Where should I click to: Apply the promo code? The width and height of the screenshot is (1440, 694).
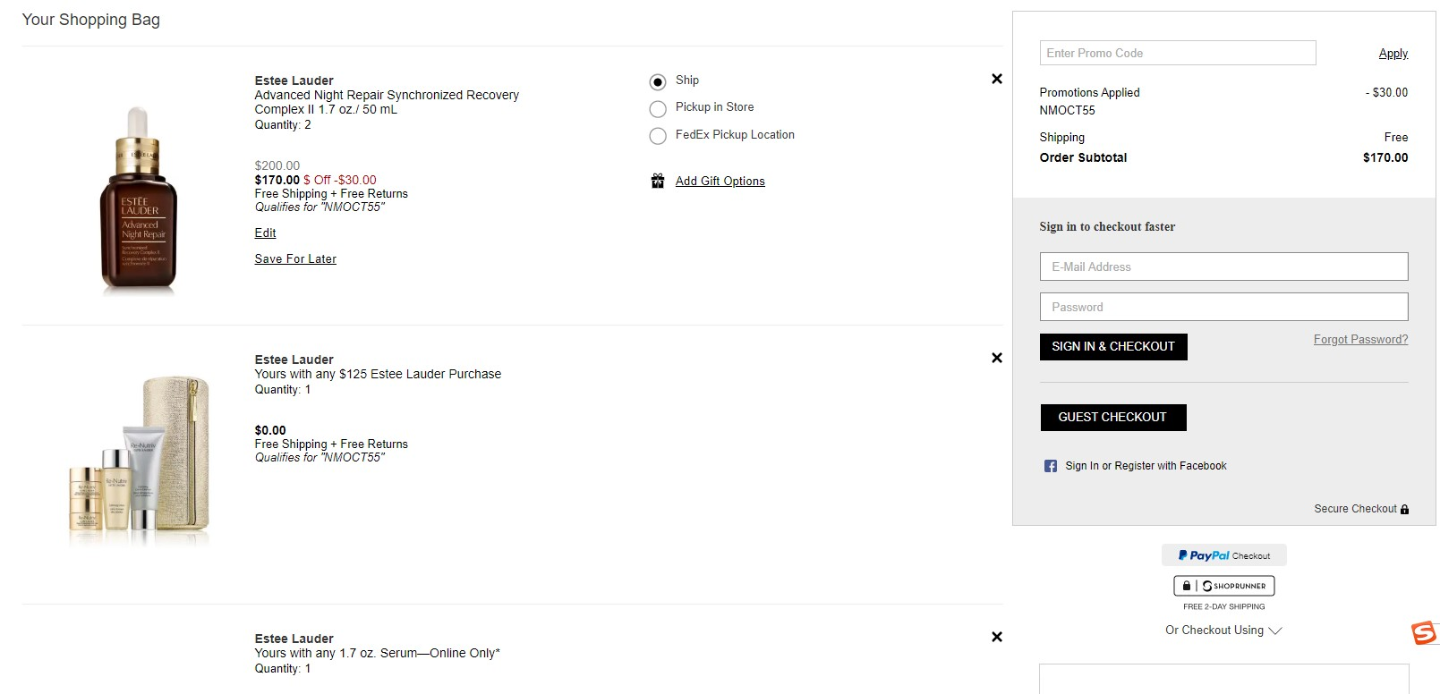click(1393, 54)
